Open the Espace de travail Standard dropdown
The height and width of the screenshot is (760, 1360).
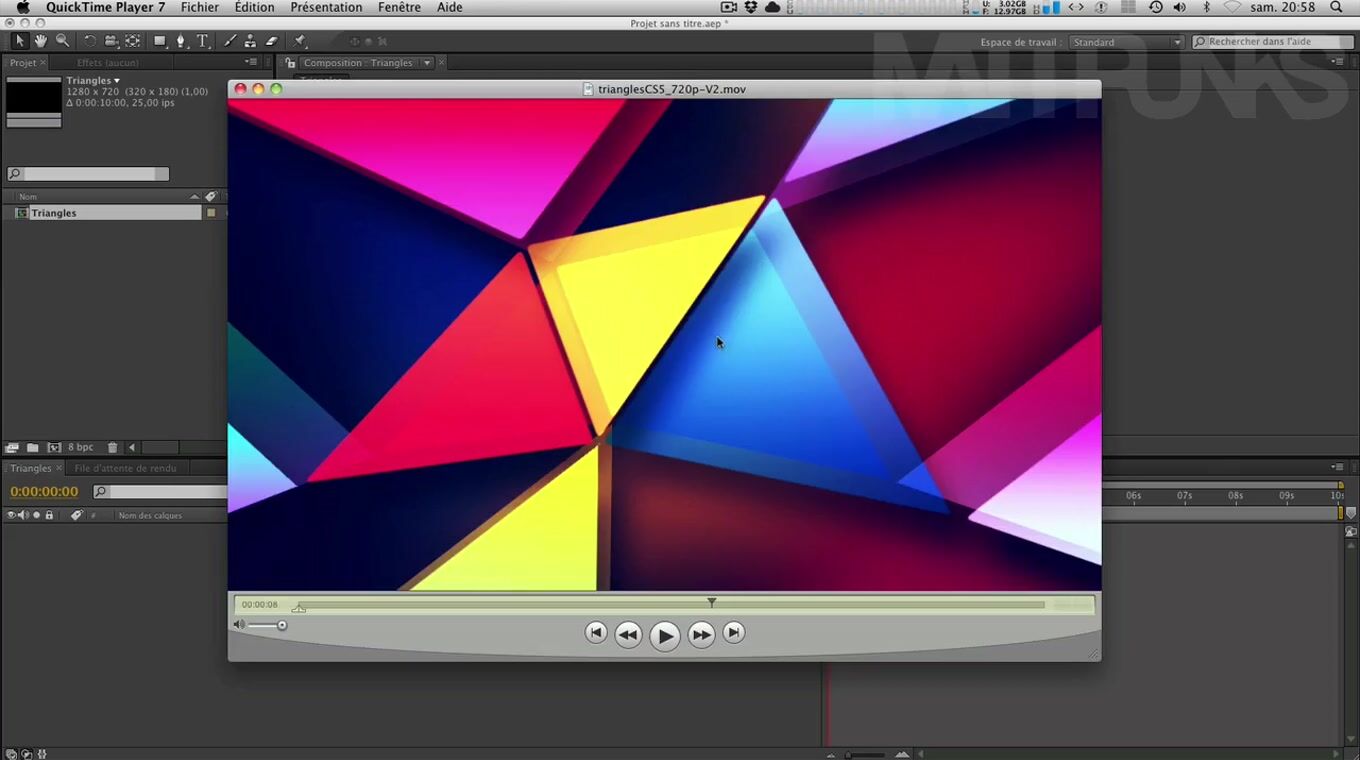coord(1126,42)
